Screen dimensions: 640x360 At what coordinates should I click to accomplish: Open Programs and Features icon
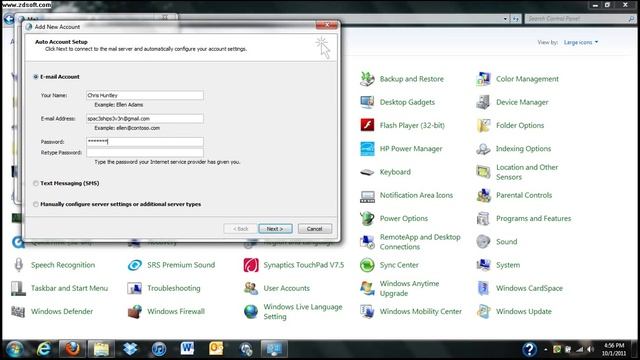(x=483, y=218)
